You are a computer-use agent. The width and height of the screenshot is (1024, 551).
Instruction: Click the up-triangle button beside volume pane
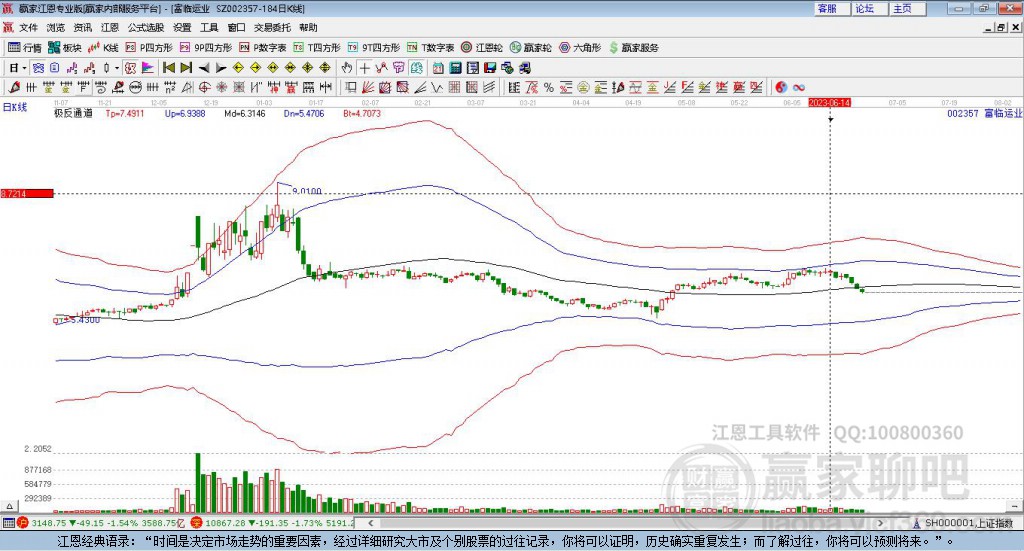click(x=9, y=506)
